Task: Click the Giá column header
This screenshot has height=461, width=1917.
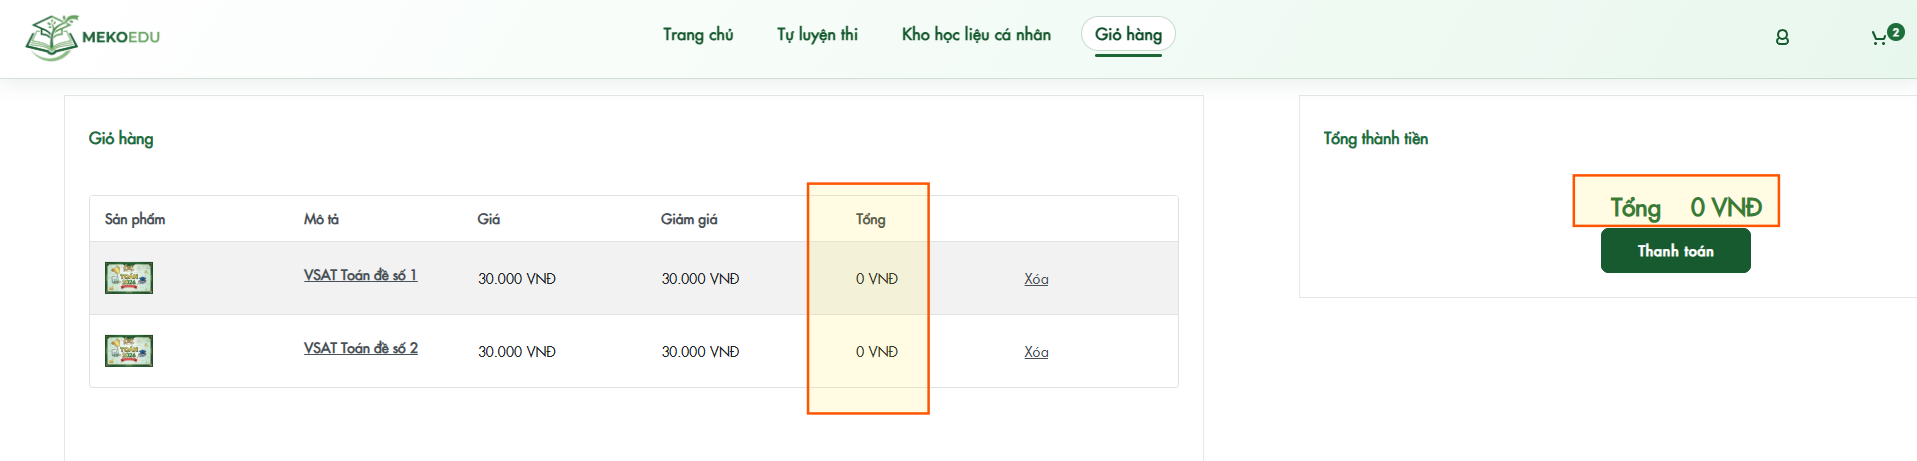Action: coord(489,219)
